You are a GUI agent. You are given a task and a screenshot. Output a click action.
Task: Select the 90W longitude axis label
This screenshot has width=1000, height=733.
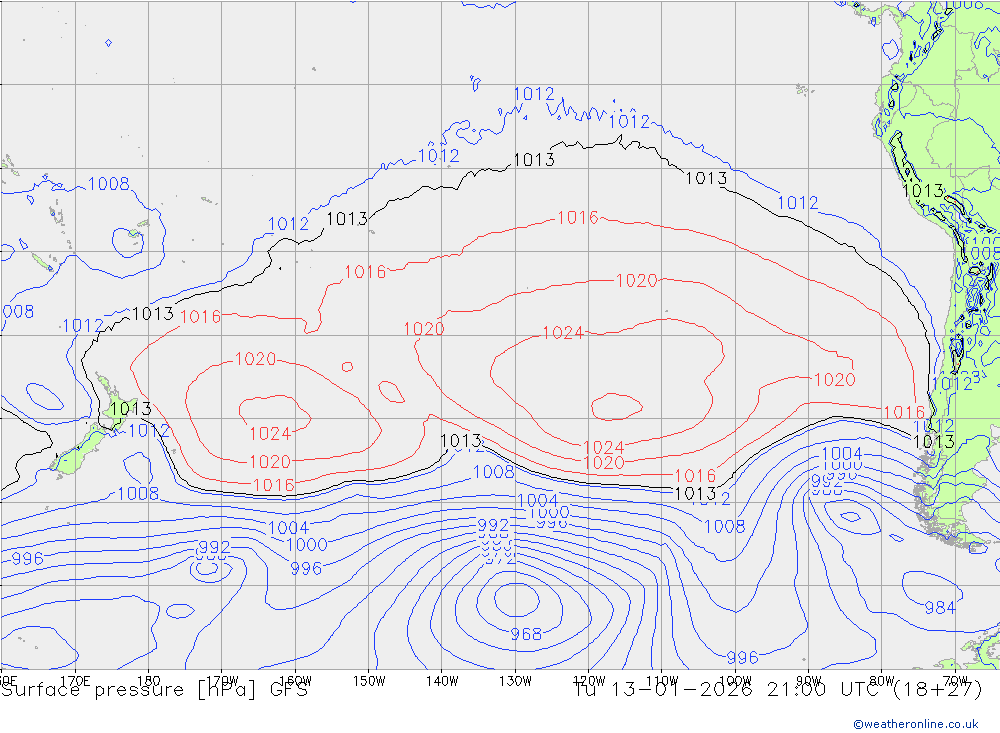809,681
